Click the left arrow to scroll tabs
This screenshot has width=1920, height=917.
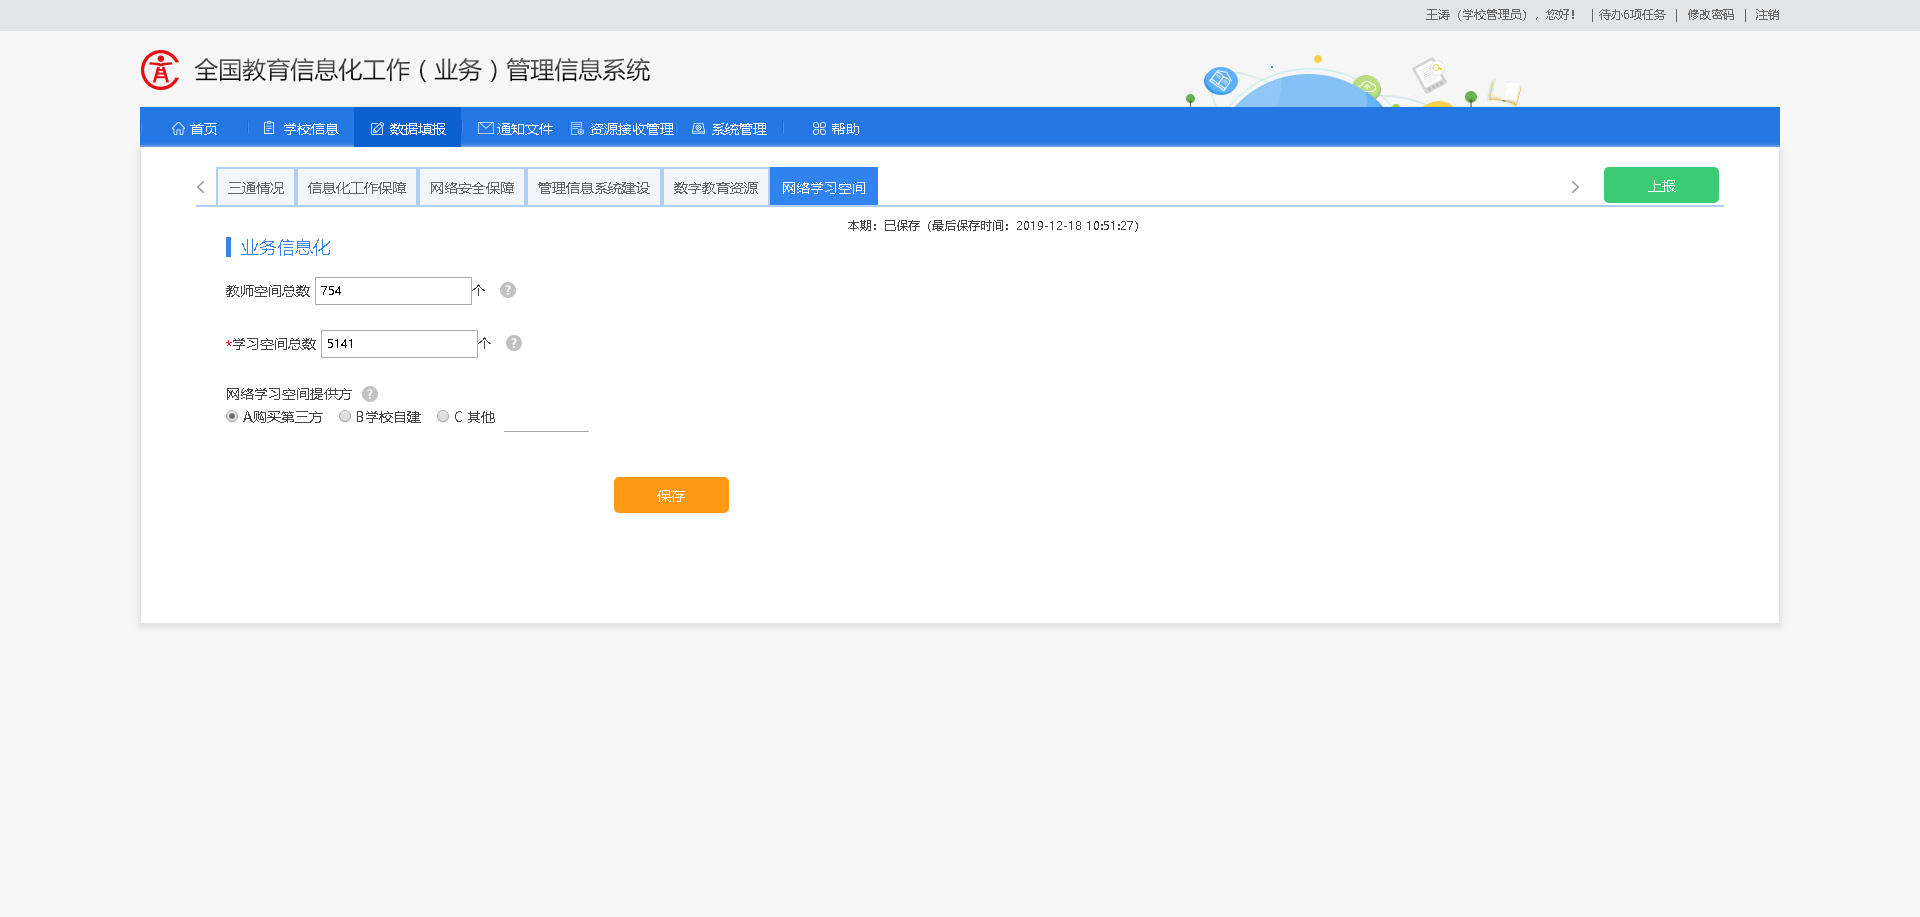(199, 186)
